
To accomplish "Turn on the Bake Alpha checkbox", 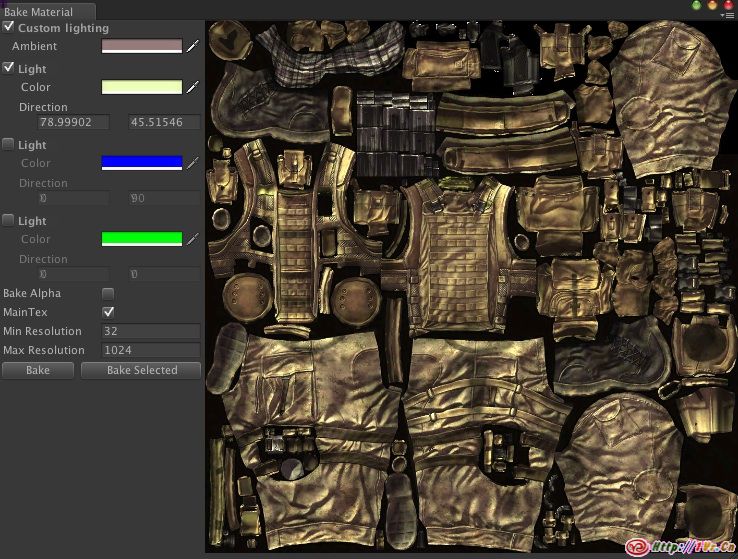I will pyautogui.click(x=108, y=293).
